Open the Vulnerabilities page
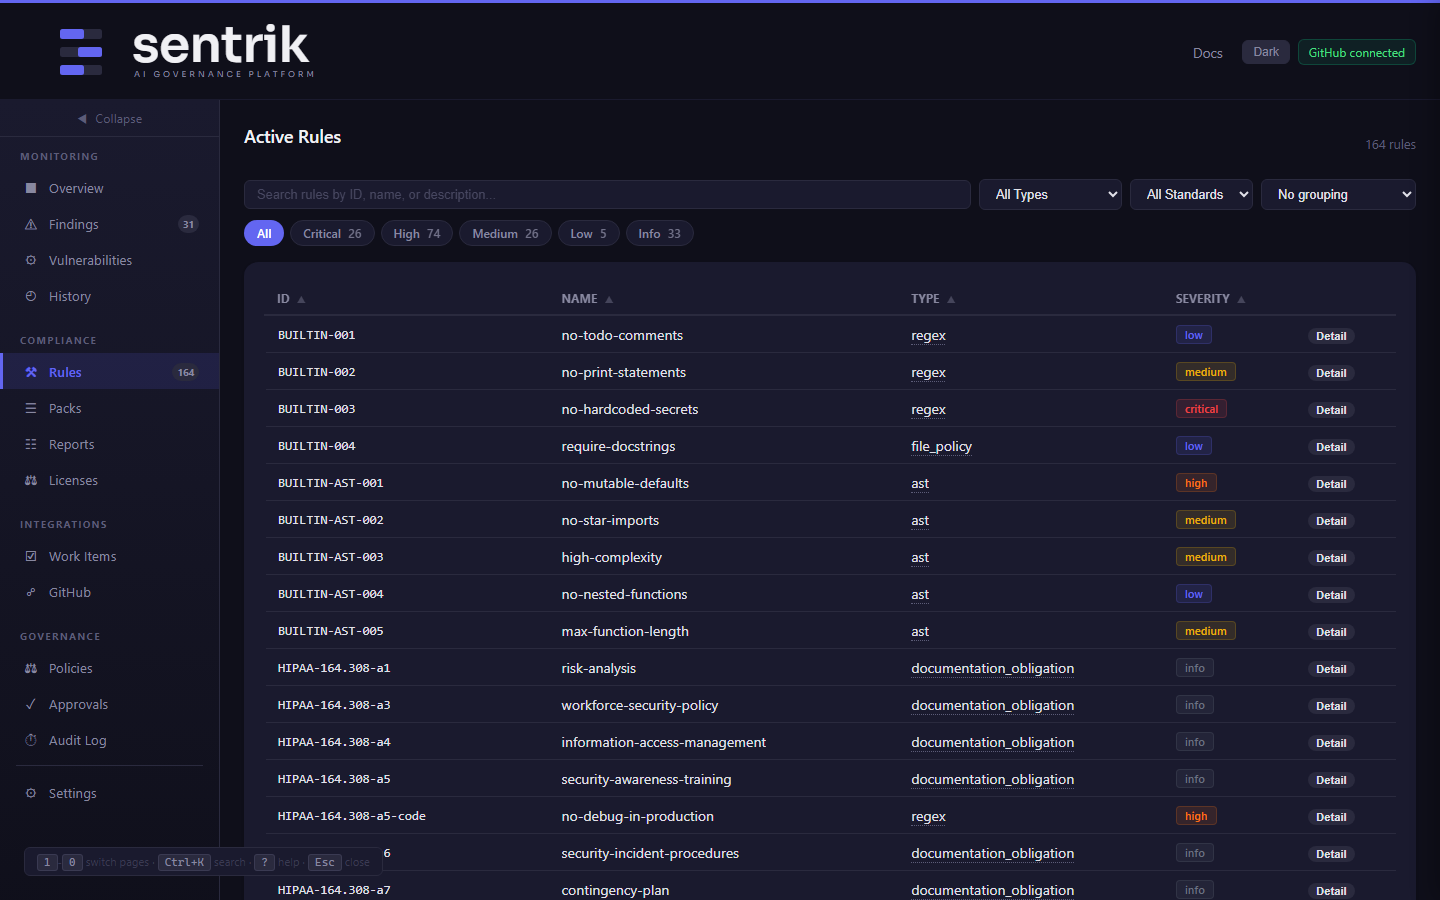Viewport: 1440px width, 900px height. (x=109, y=260)
